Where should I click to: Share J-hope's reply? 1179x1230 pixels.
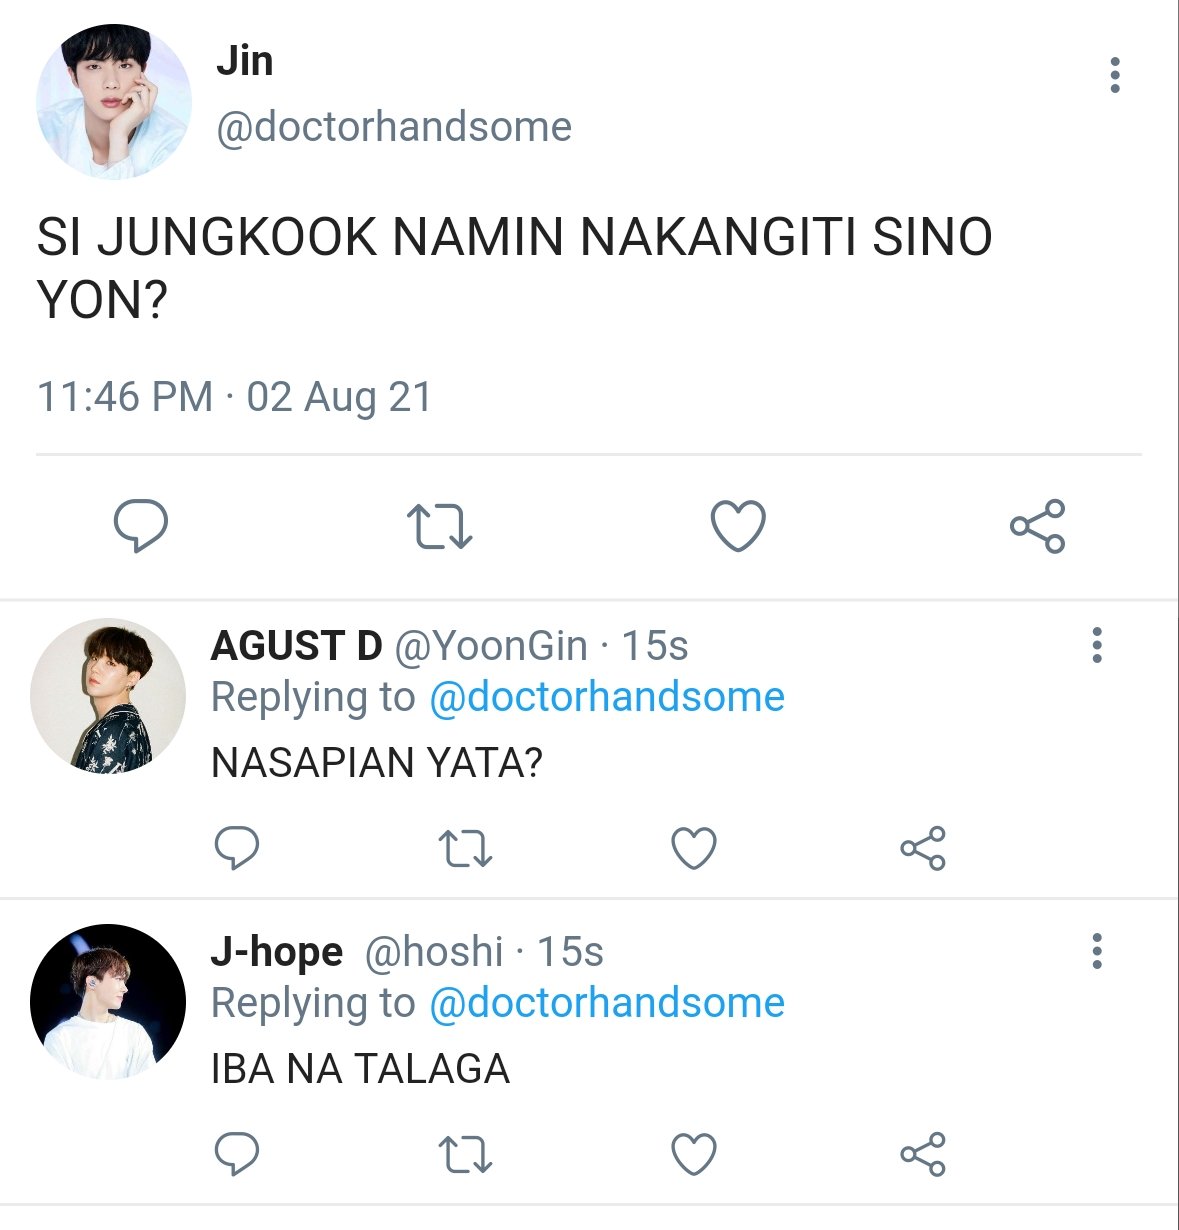(x=922, y=1154)
